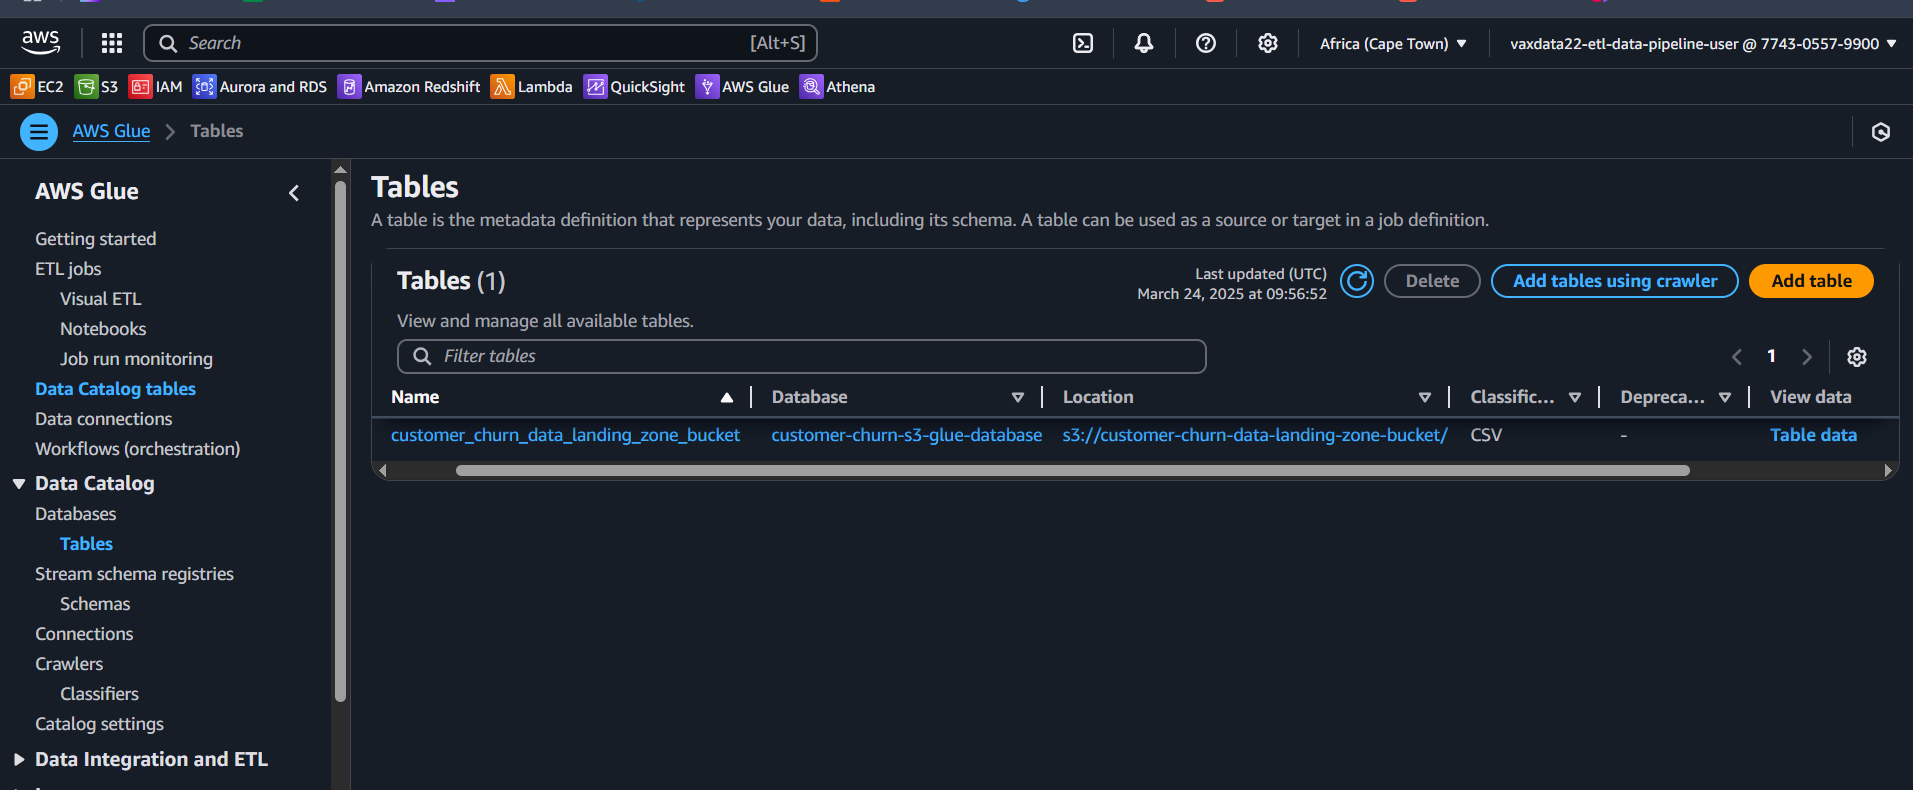Screen dimensions: 1913x790
Task: Click the AWS logo home icon
Action: point(41,42)
